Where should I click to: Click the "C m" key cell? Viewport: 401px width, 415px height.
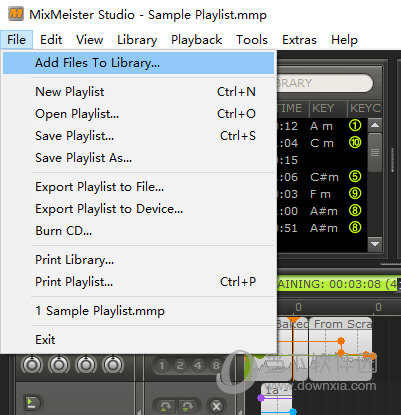coord(322,143)
